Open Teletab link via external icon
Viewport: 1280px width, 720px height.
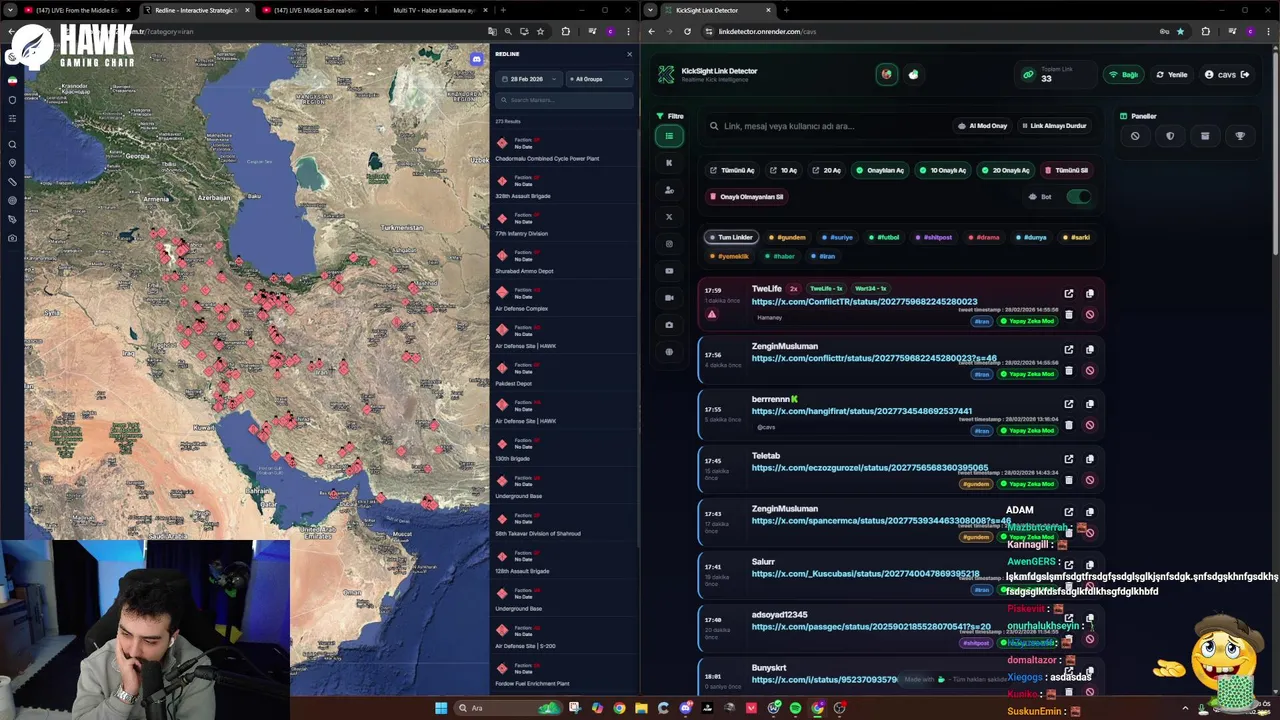click(1069, 459)
